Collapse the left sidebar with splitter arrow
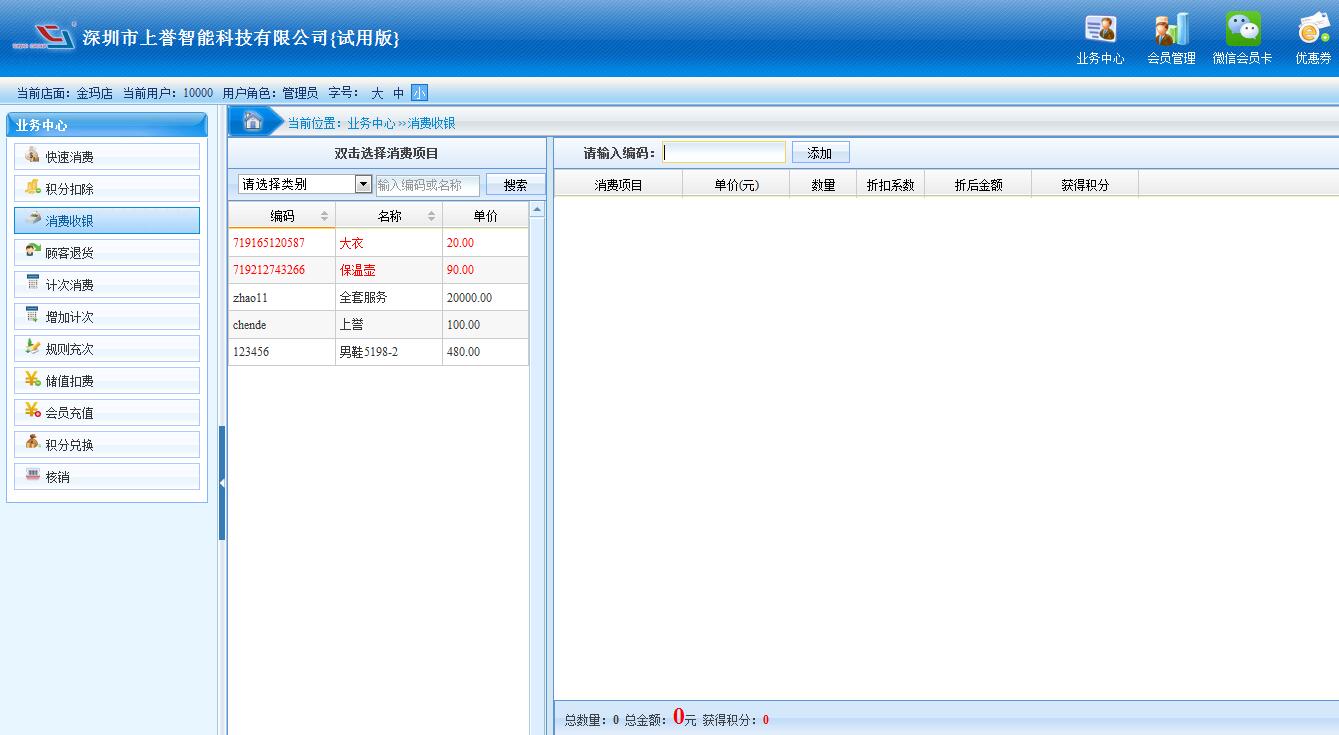This screenshot has height=735, width=1339. pyautogui.click(x=222, y=483)
